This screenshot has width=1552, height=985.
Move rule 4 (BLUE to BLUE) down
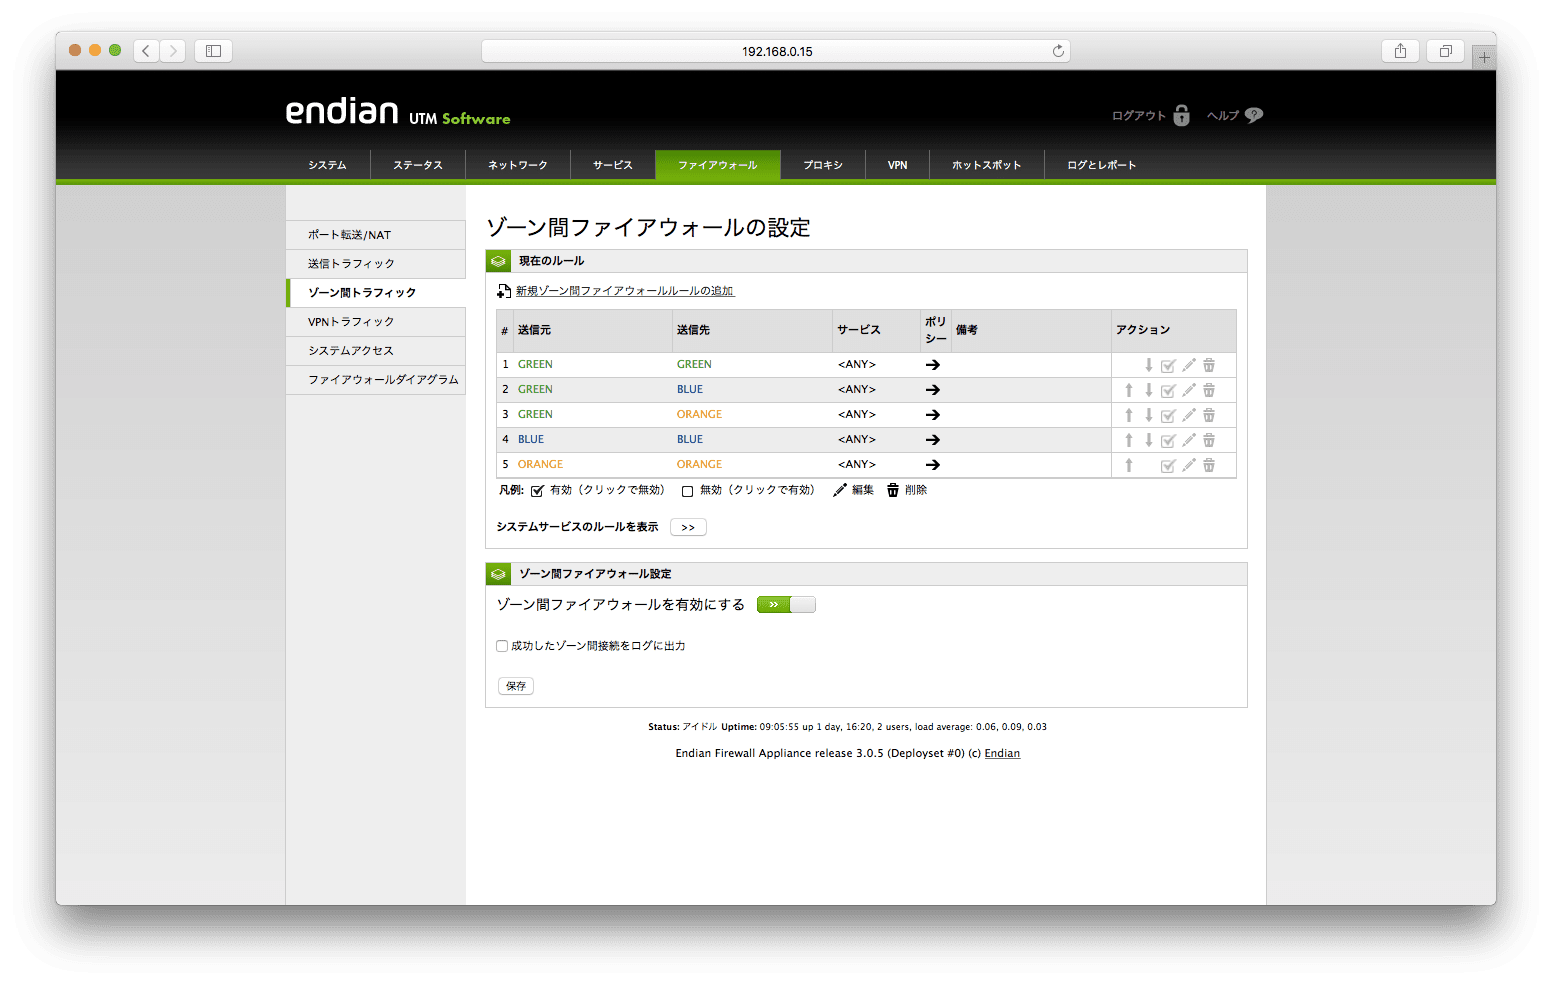(1149, 440)
